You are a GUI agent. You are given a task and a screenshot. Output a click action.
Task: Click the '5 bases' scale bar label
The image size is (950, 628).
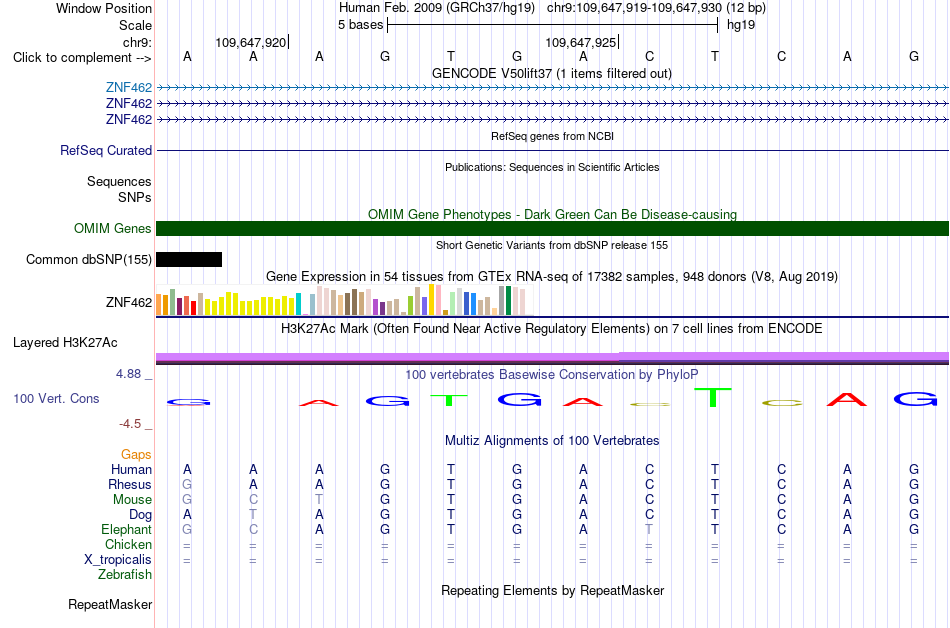pyautogui.click(x=360, y=25)
